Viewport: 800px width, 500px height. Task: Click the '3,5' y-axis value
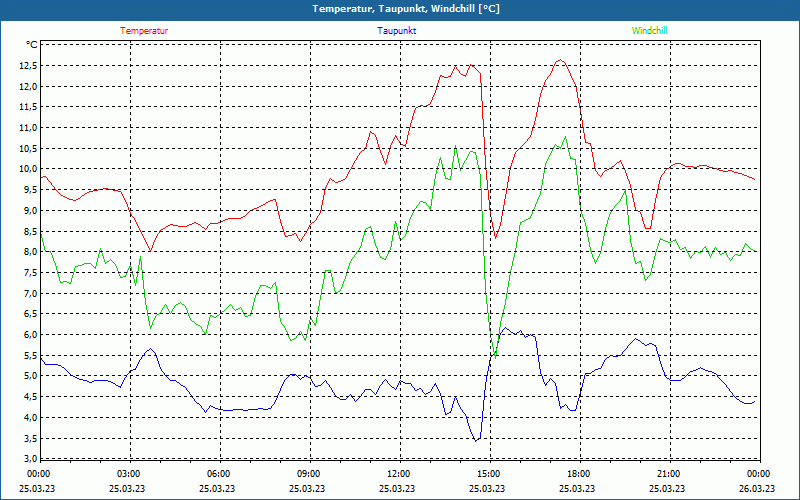click(x=30, y=438)
